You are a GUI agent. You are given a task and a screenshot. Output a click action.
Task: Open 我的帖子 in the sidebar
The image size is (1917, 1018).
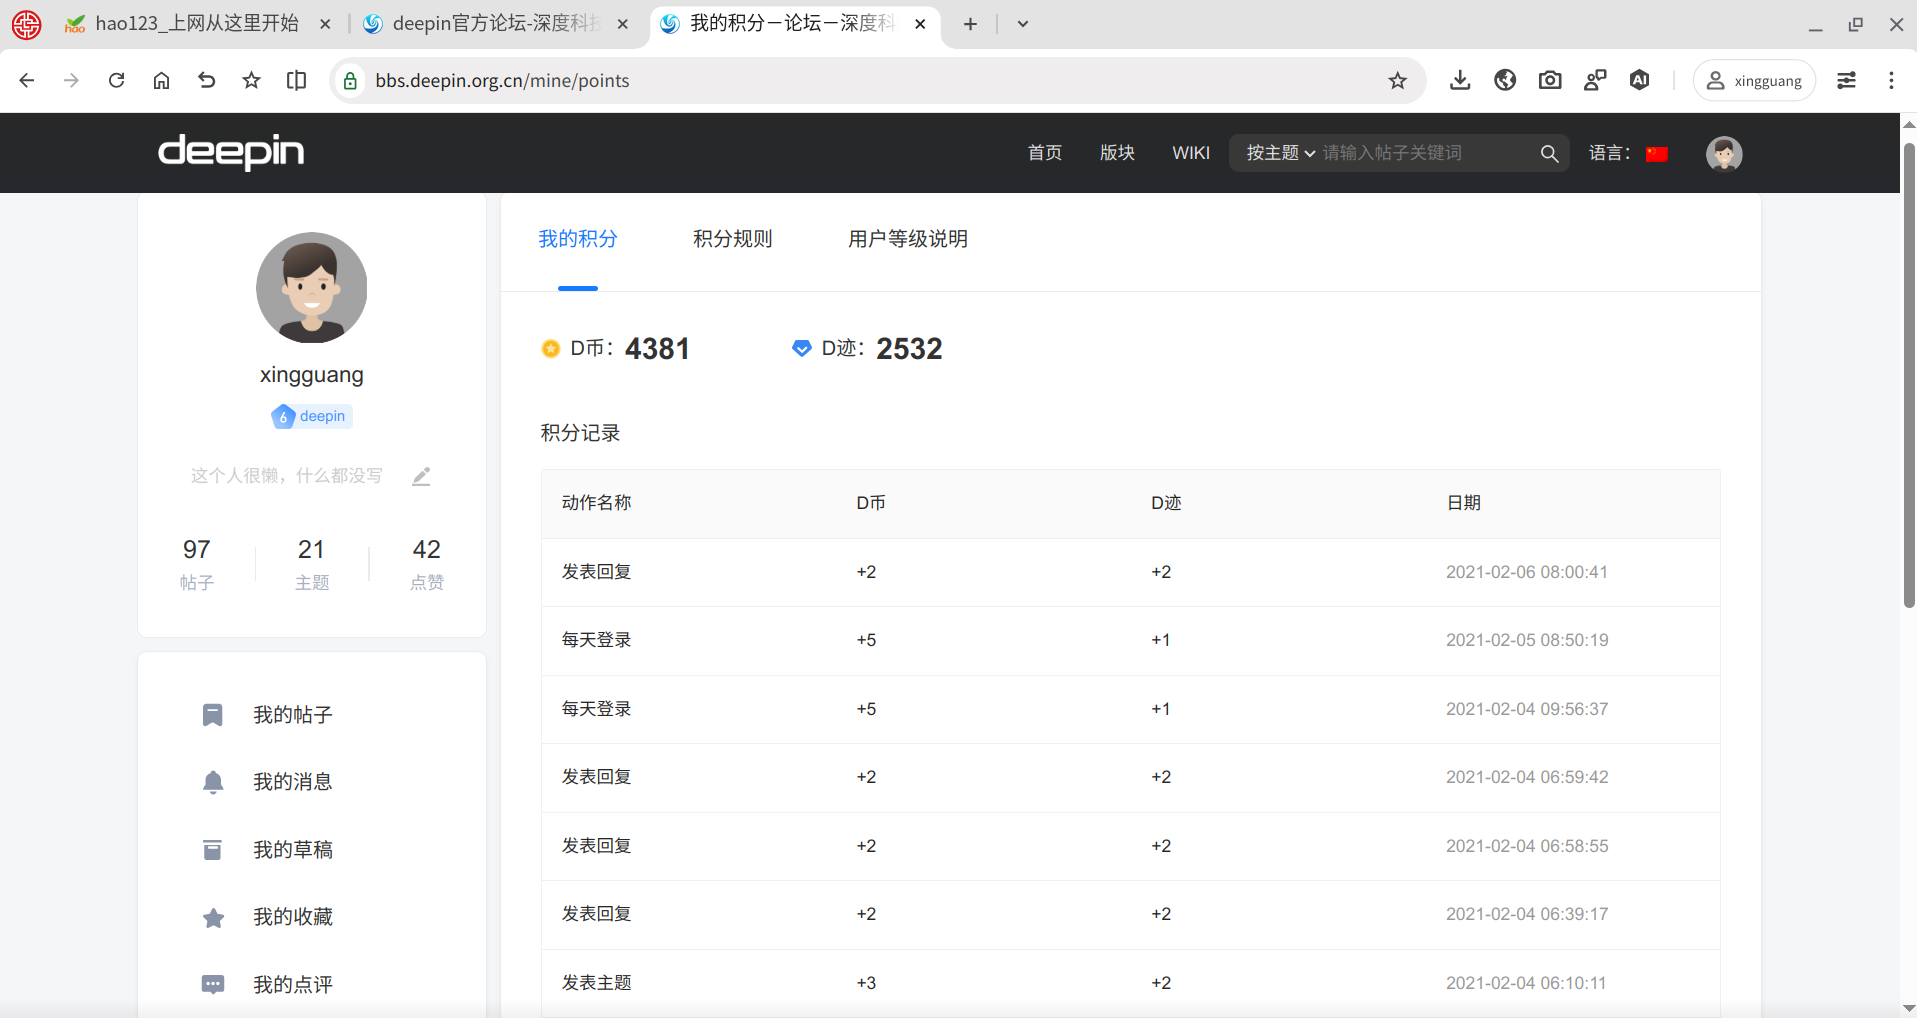tap(293, 715)
